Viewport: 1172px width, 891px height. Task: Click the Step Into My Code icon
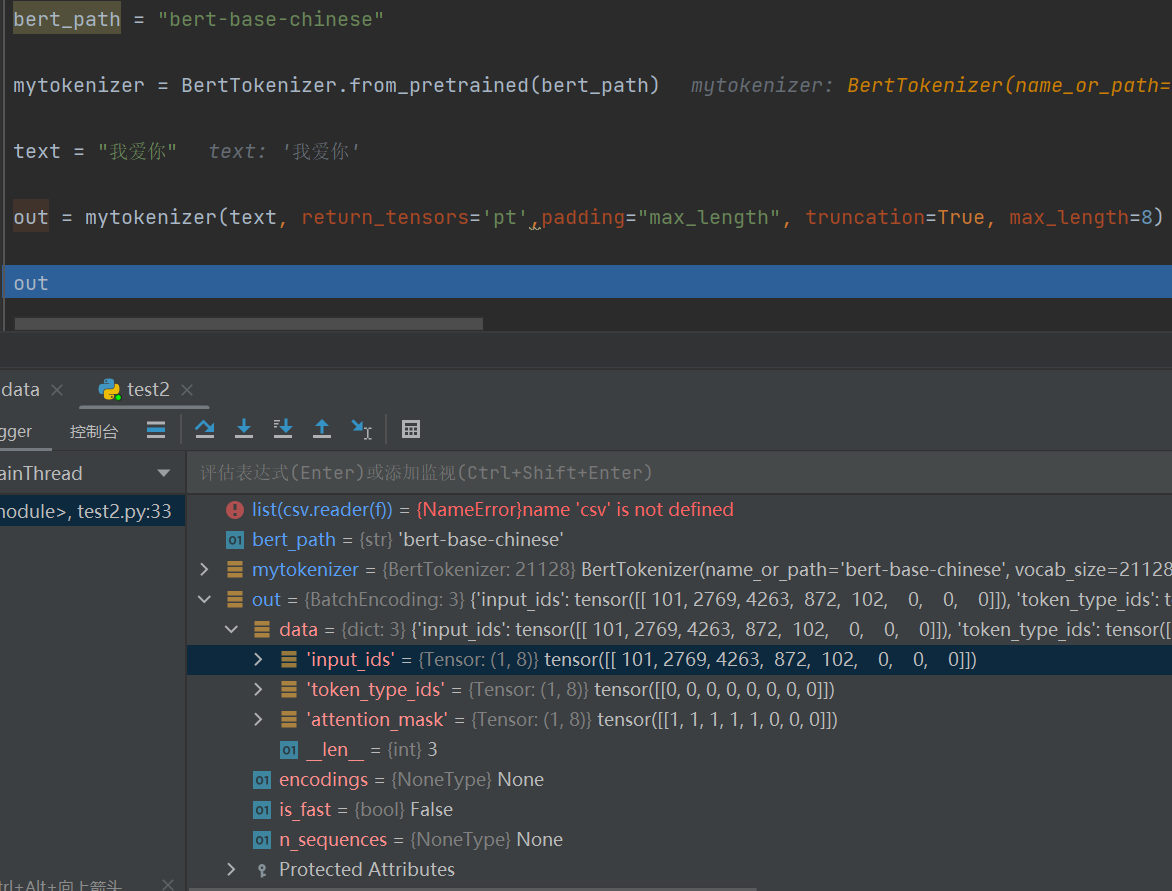coord(283,429)
